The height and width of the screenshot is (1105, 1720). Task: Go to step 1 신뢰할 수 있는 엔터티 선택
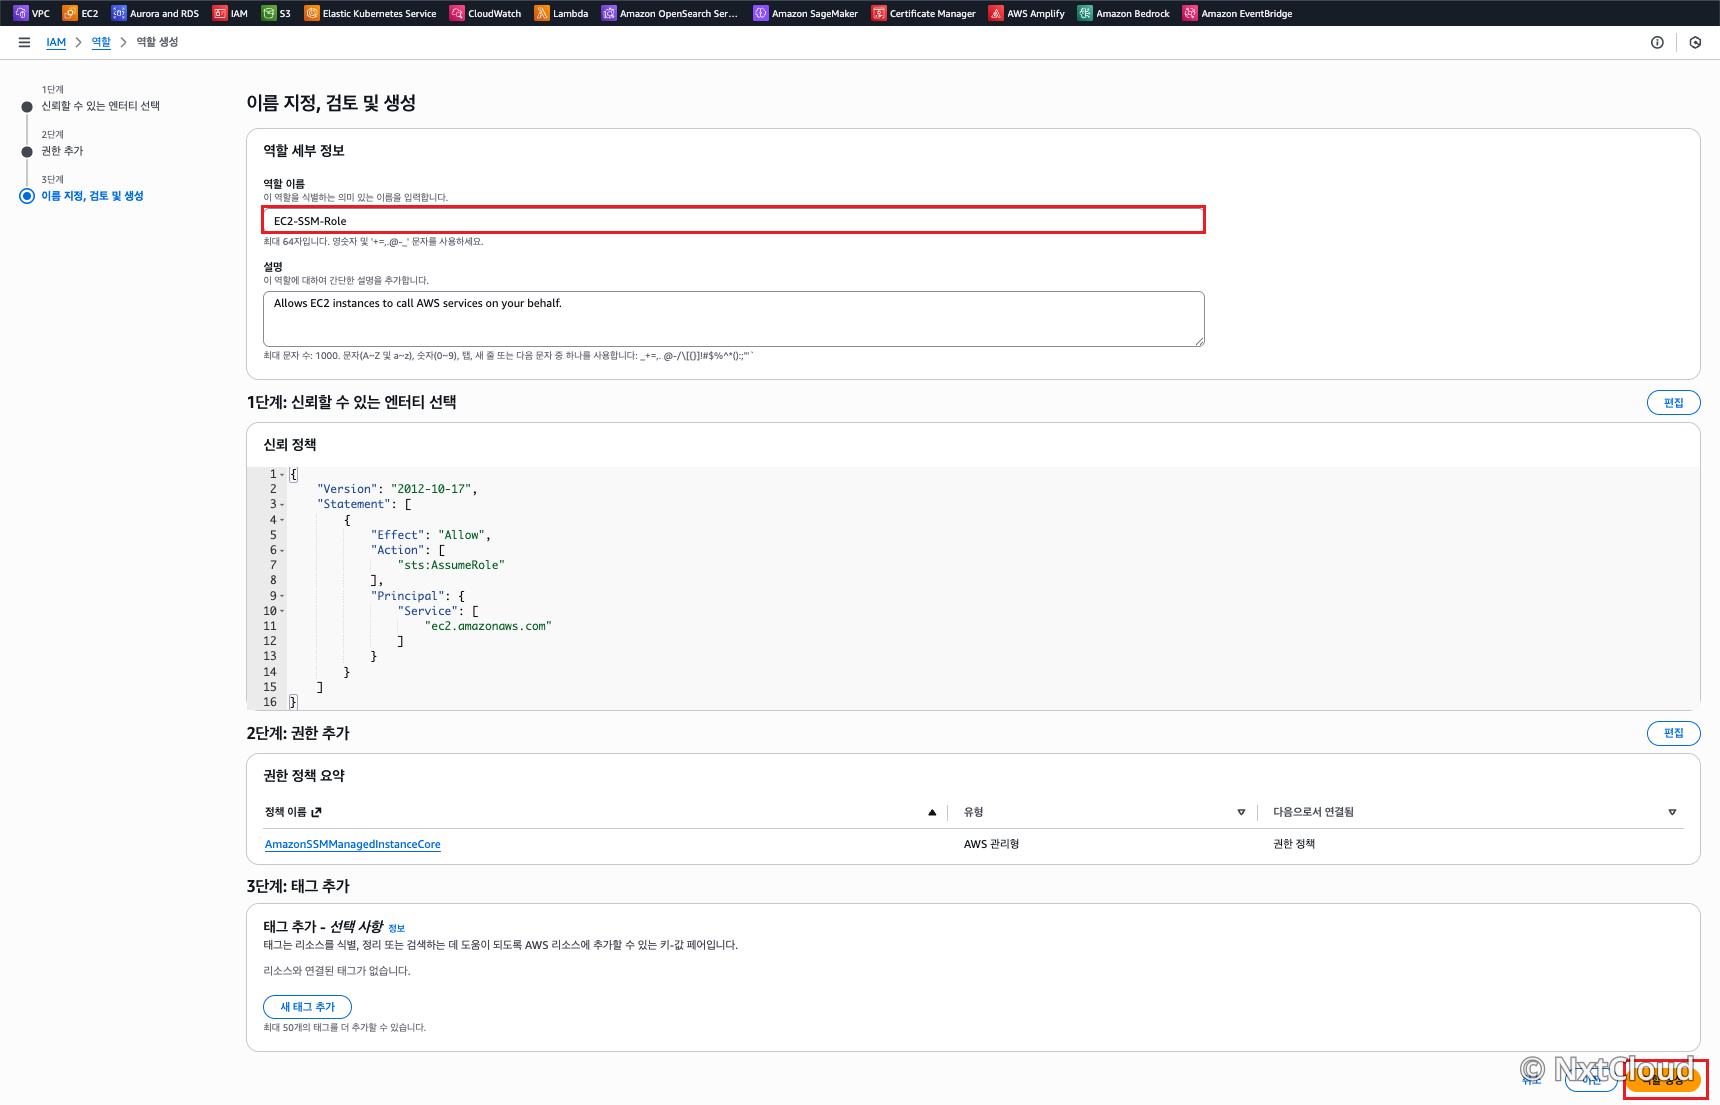100,106
